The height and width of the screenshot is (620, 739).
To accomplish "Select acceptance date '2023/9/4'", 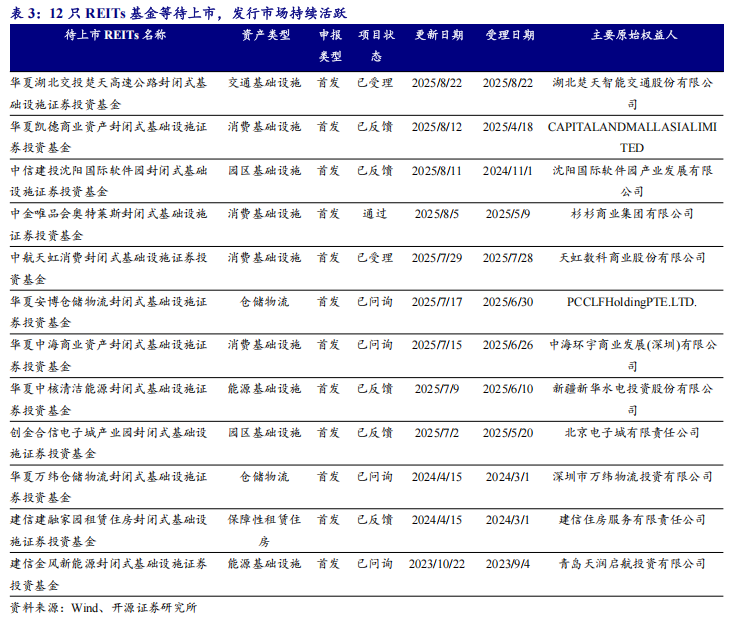I will point(508,563).
